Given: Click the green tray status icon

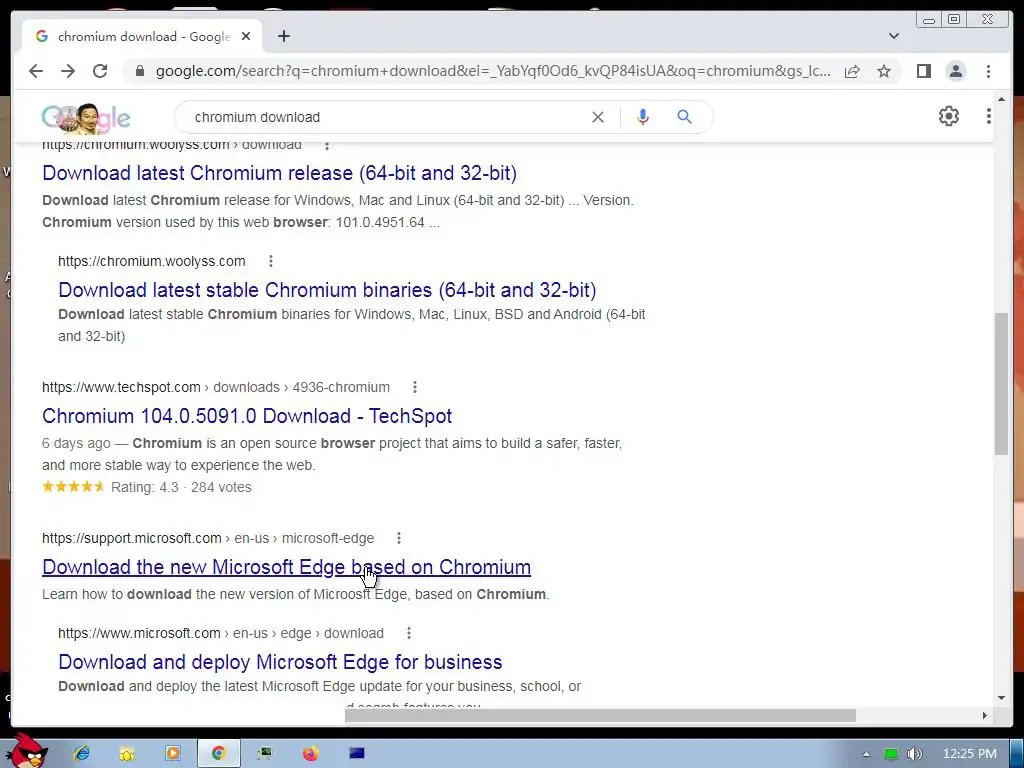Looking at the screenshot, I should click(x=890, y=754).
